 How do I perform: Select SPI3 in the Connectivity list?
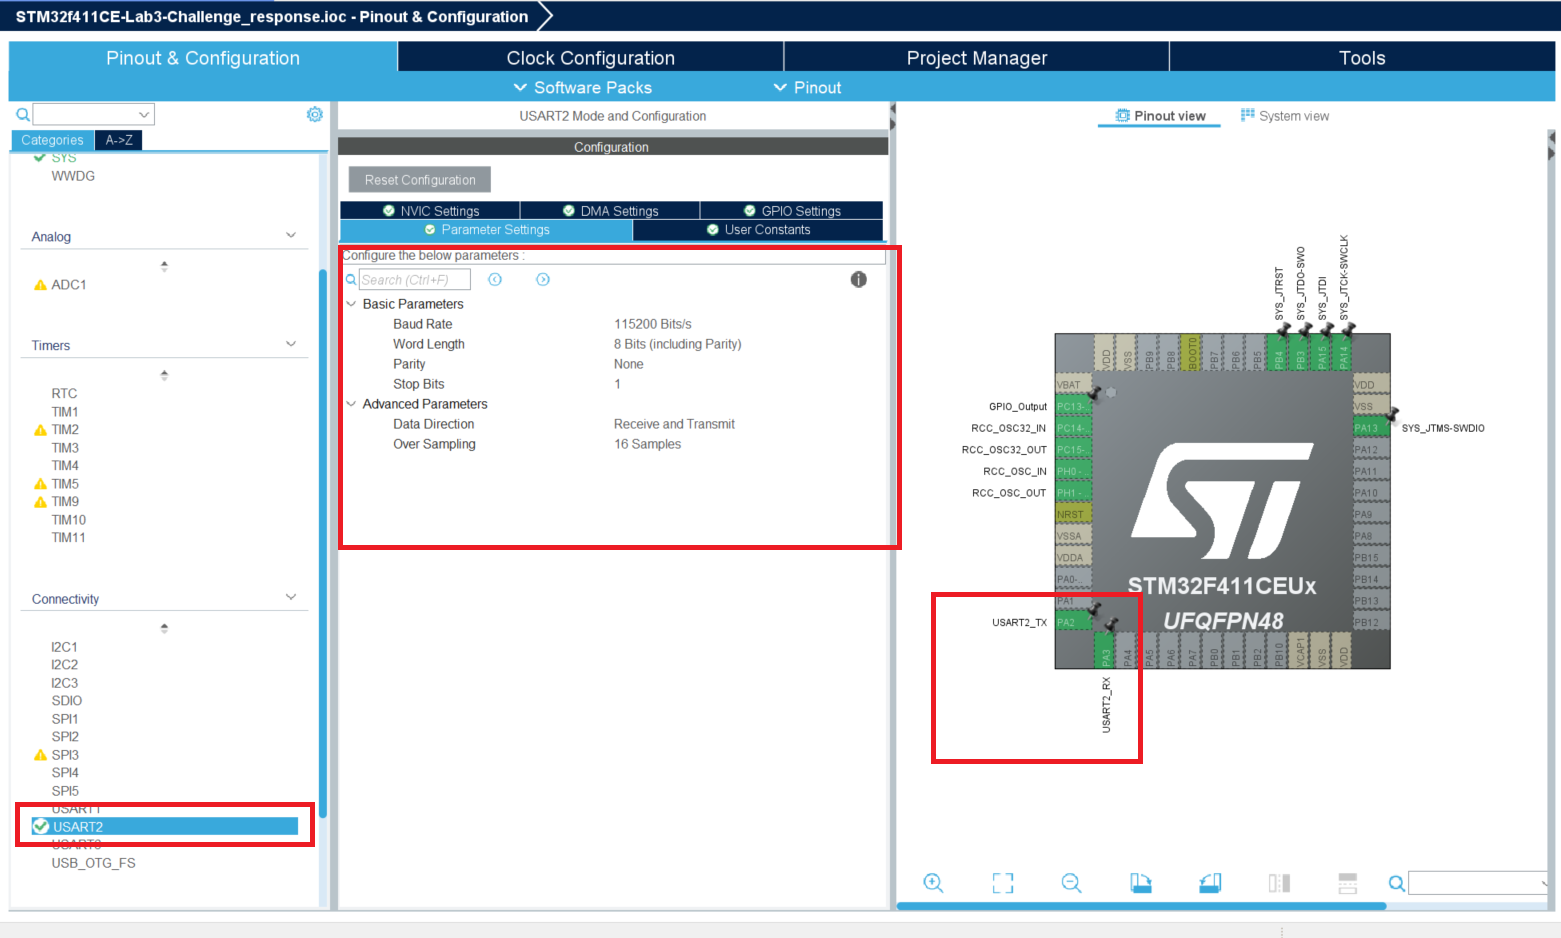[x=65, y=755]
